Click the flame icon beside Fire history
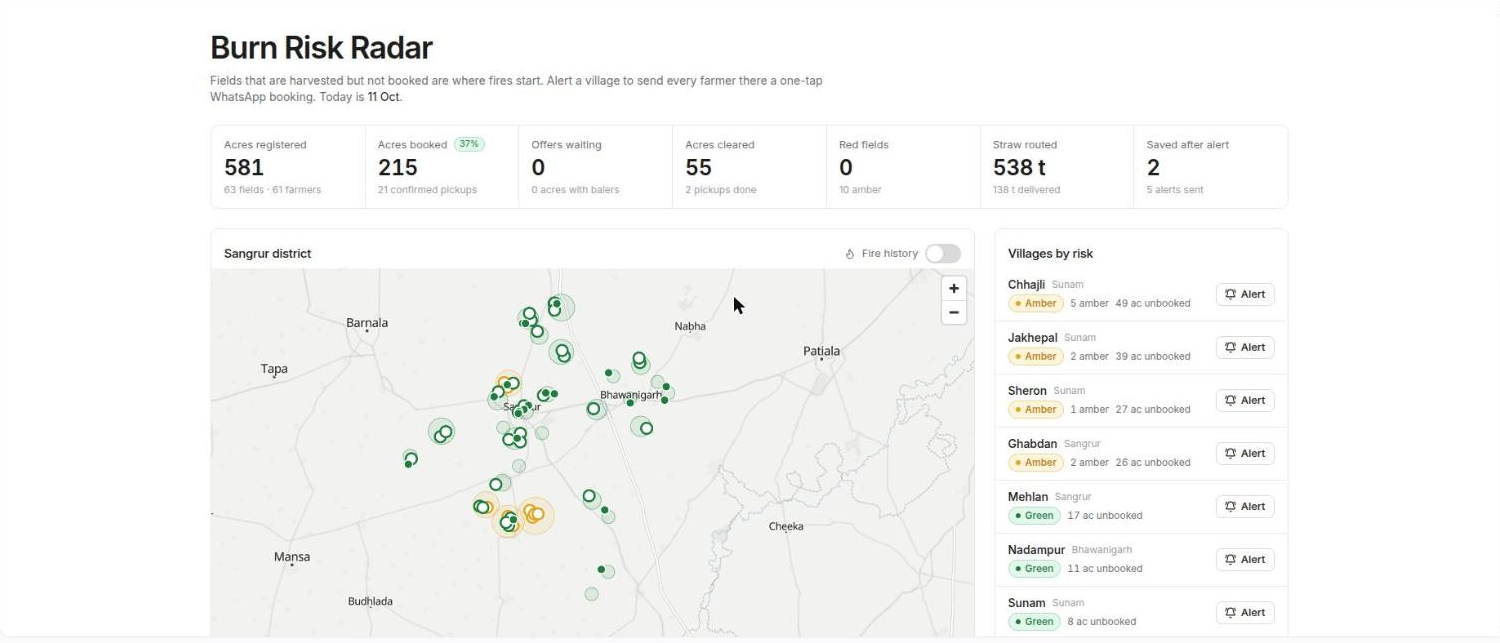 click(x=850, y=254)
